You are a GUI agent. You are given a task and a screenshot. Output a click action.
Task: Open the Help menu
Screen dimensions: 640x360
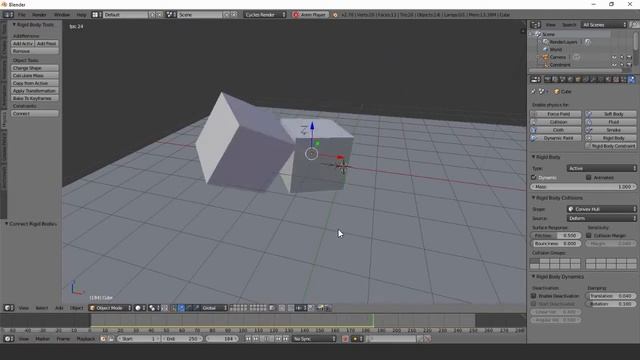[81, 15]
